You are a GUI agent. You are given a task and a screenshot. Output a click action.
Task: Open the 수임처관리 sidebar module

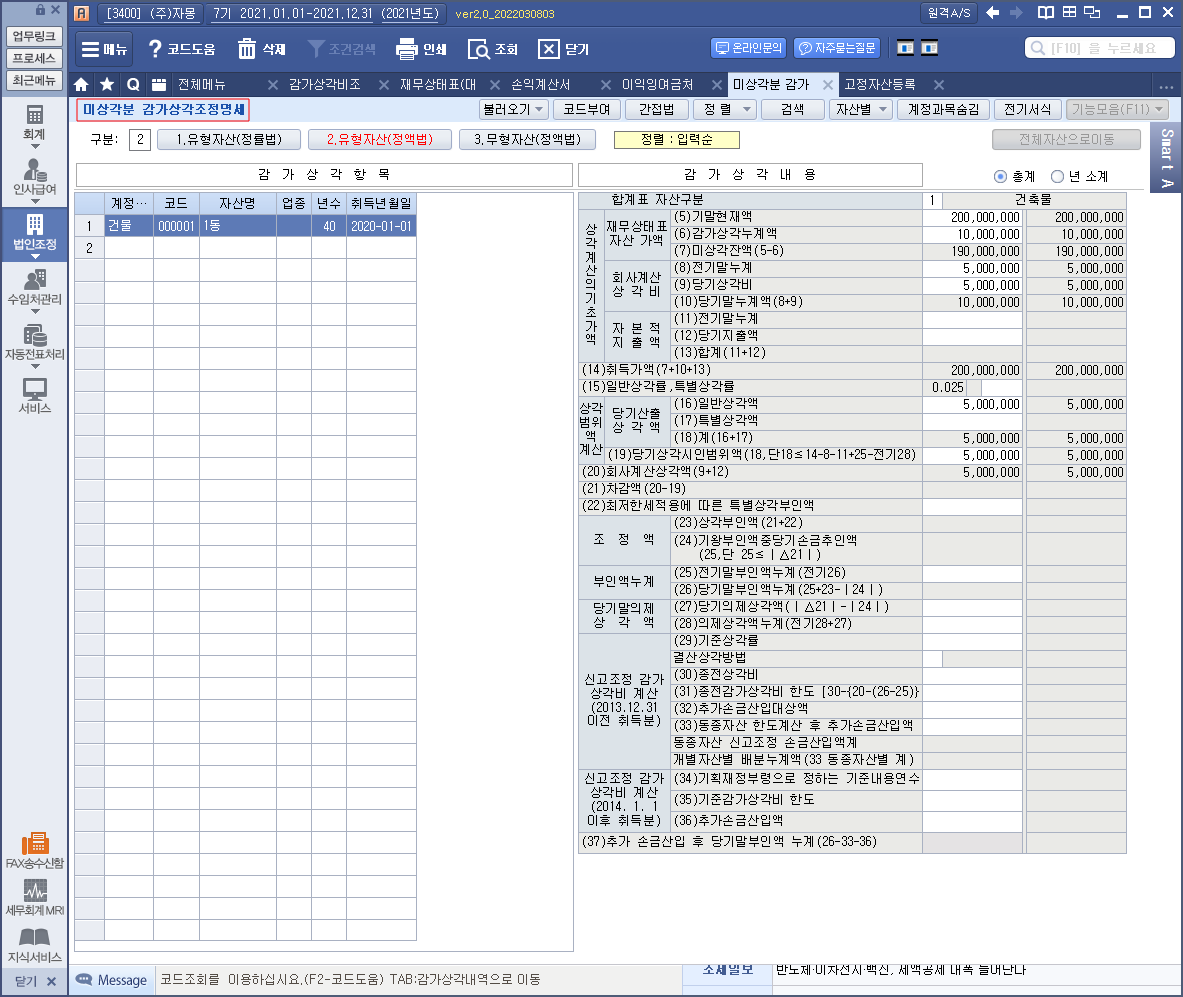coord(34,288)
